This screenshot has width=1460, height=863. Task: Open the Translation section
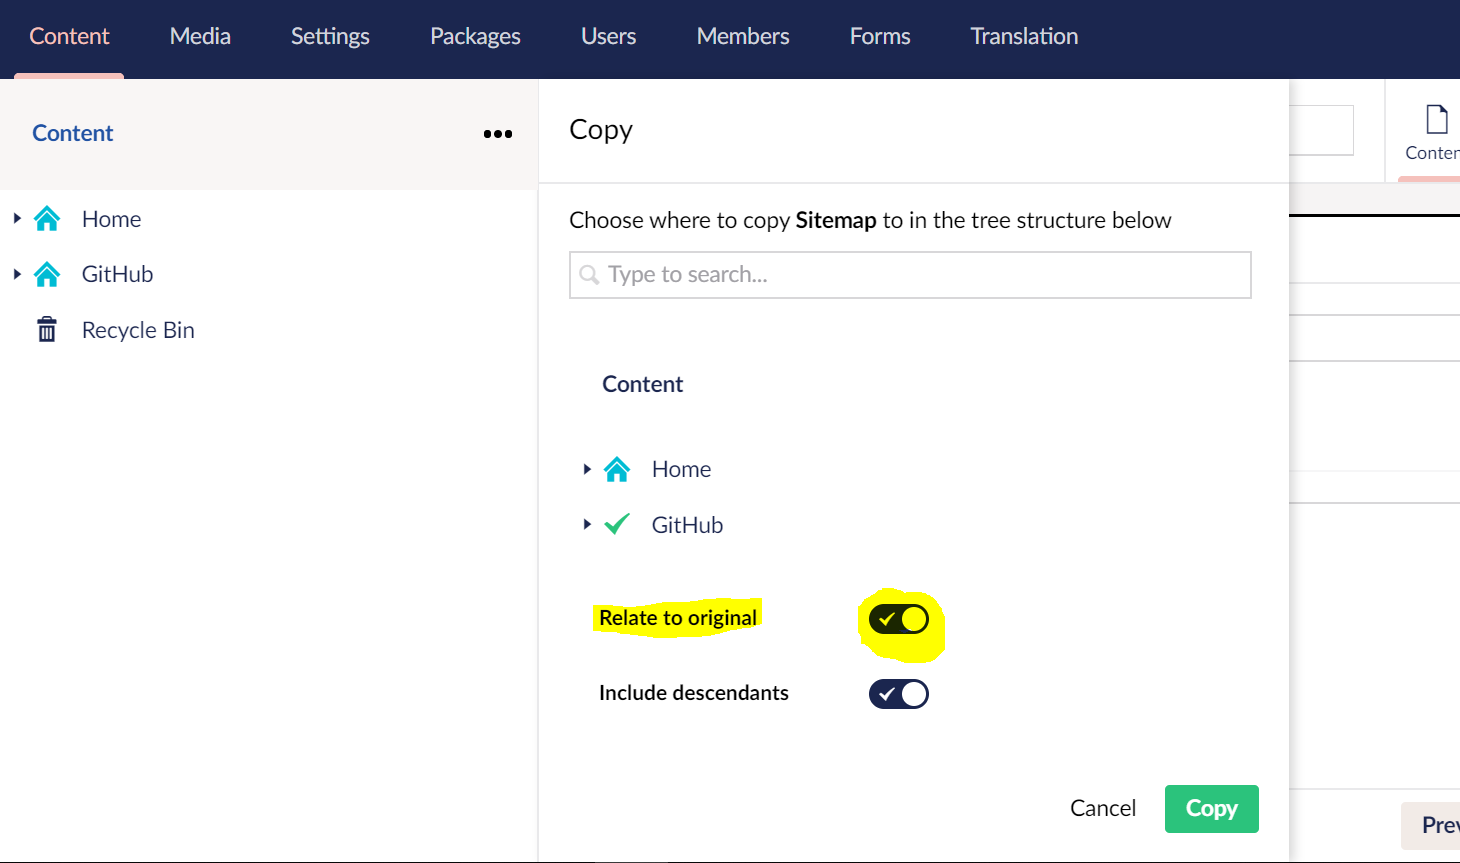pyautogui.click(x=1024, y=37)
